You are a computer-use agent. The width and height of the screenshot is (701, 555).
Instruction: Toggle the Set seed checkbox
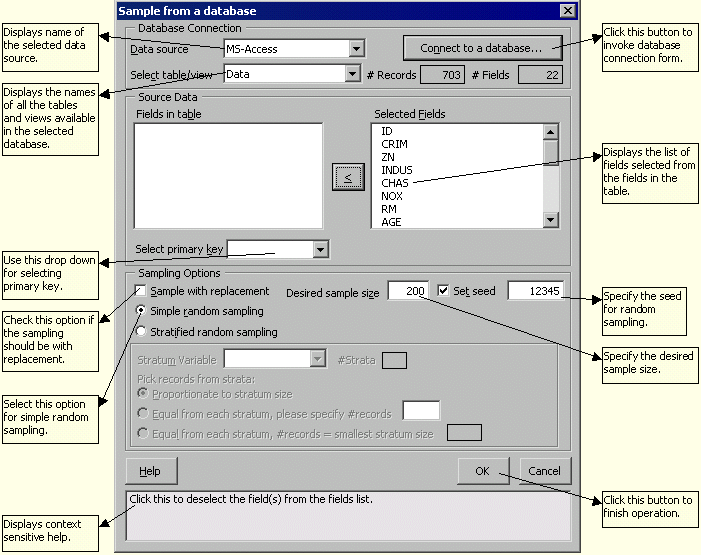click(x=443, y=291)
